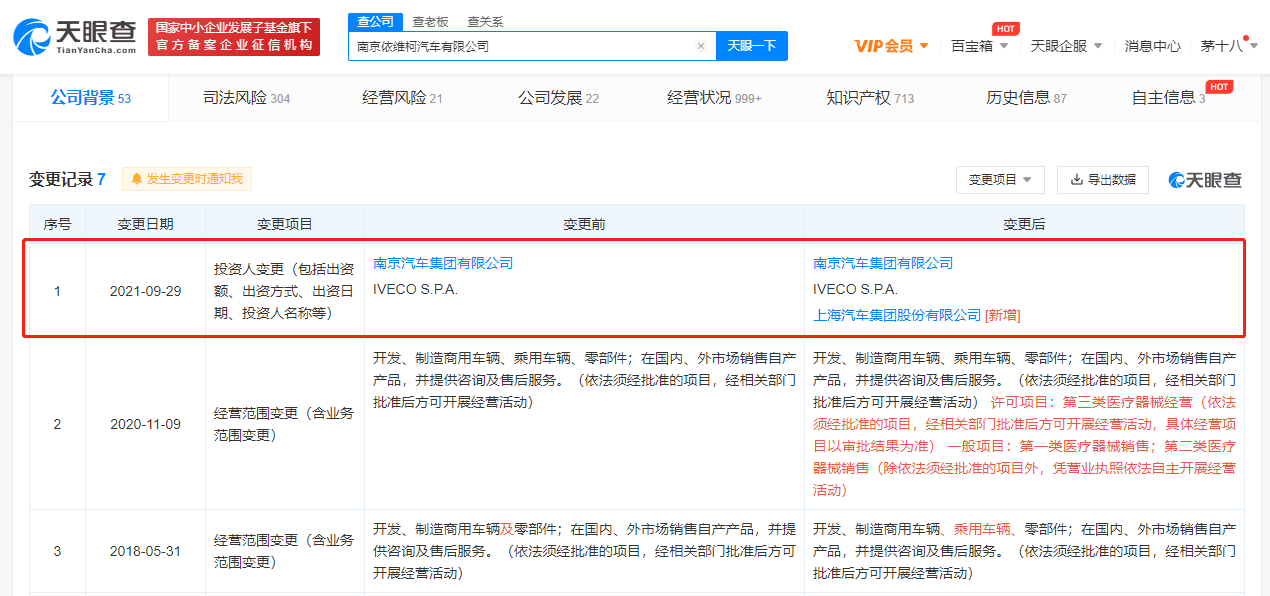Viewport: 1270px width, 596px height.
Task: Click the download icon on export data button
Action: (1076, 180)
